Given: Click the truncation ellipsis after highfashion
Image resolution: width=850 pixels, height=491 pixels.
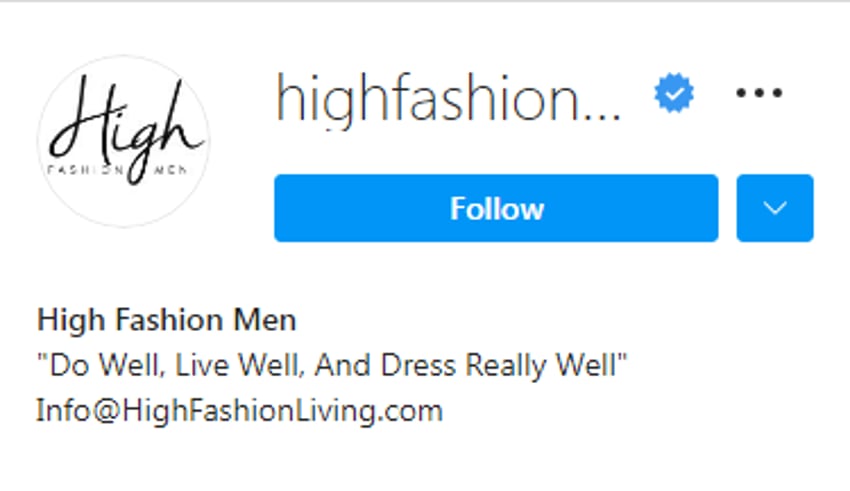Looking at the screenshot, I should [604, 115].
